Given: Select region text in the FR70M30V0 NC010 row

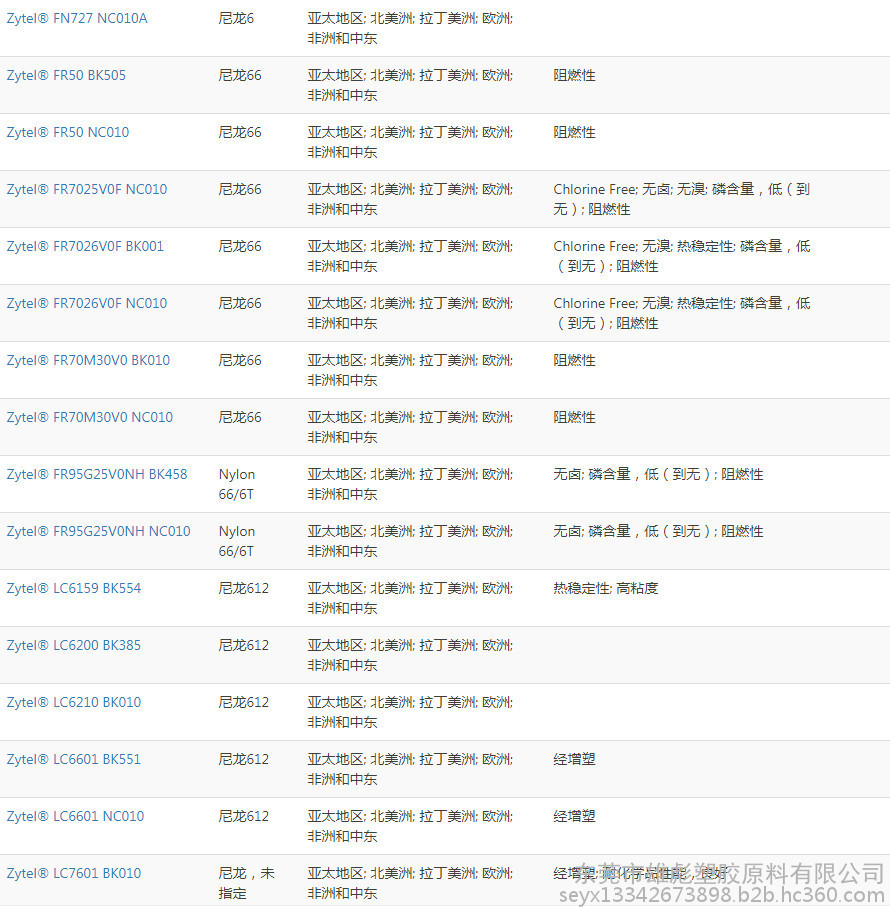Looking at the screenshot, I should (x=410, y=427).
